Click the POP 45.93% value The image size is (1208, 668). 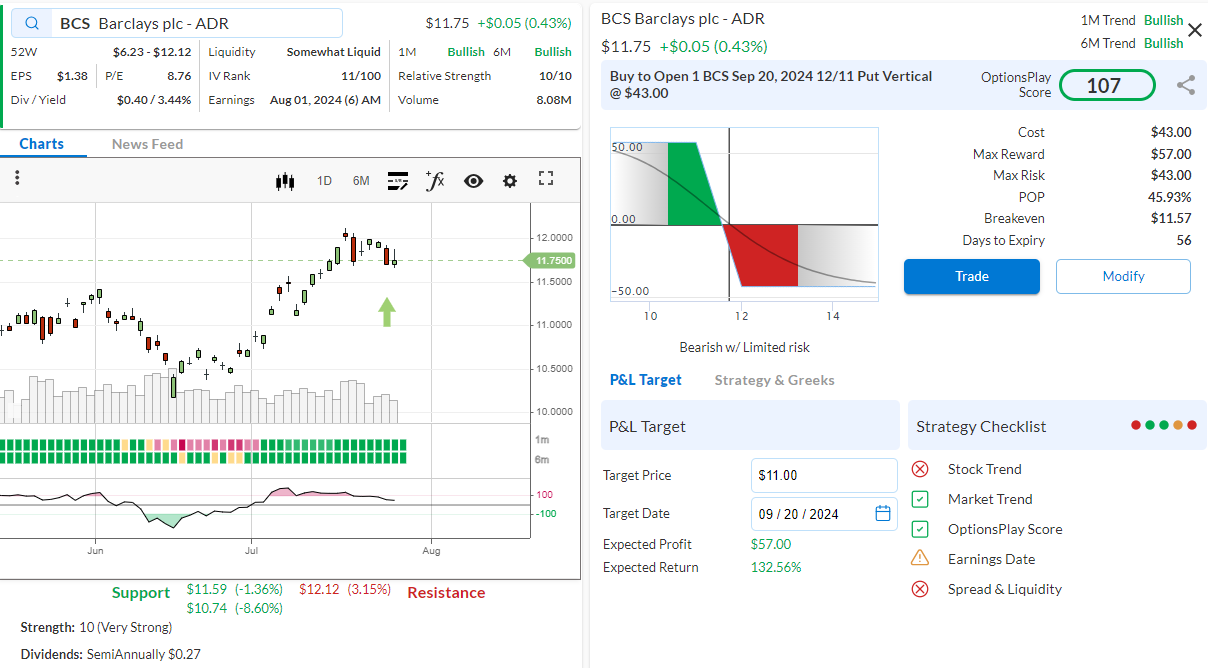1170,197
